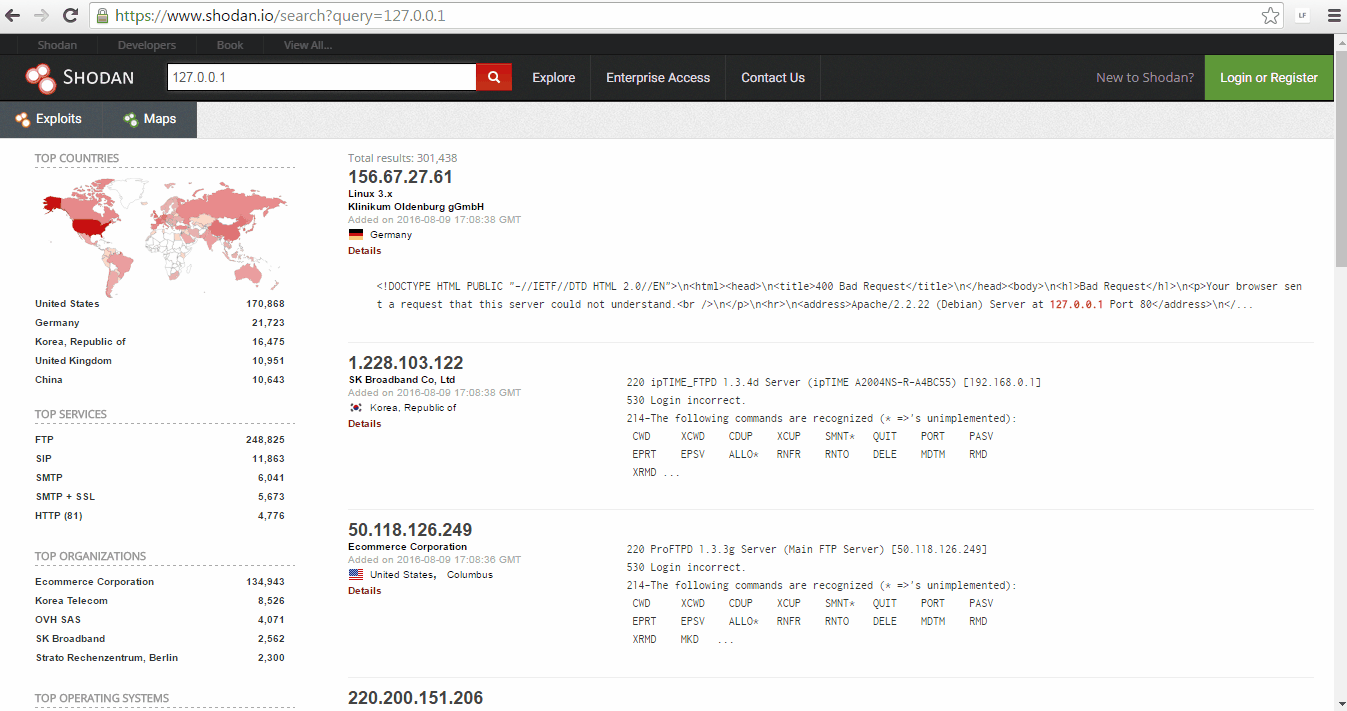This screenshot has height=711, width=1347.
Task: Filter by Ecommerce Corporation in Top Organizations
Action: click(x=95, y=582)
